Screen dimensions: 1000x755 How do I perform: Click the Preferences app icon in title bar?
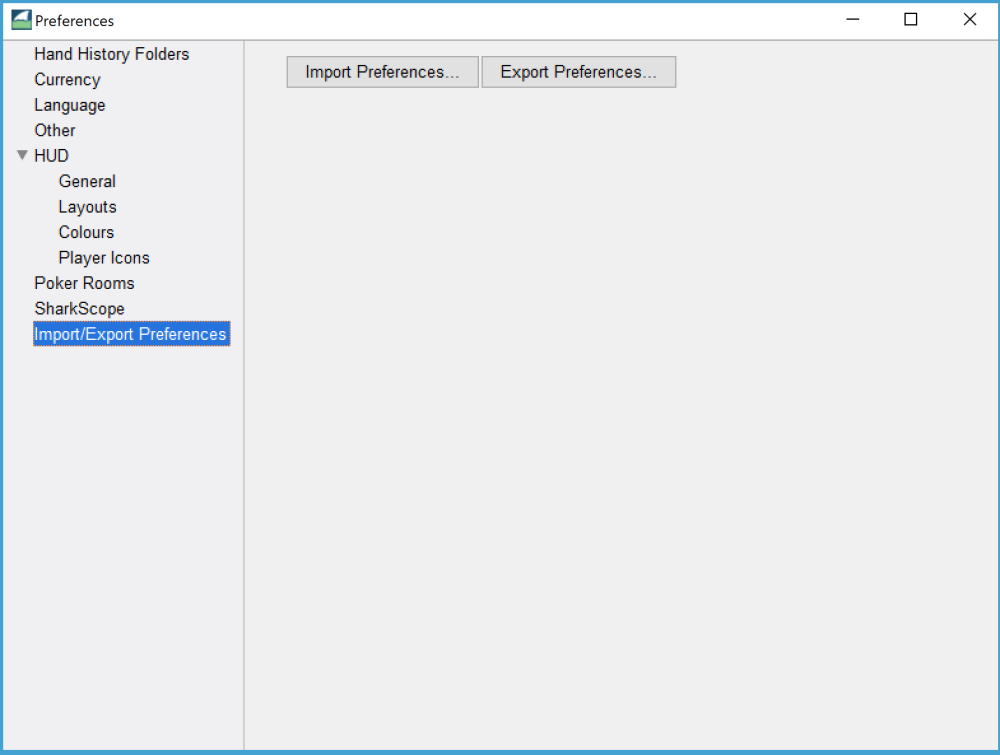[21, 20]
